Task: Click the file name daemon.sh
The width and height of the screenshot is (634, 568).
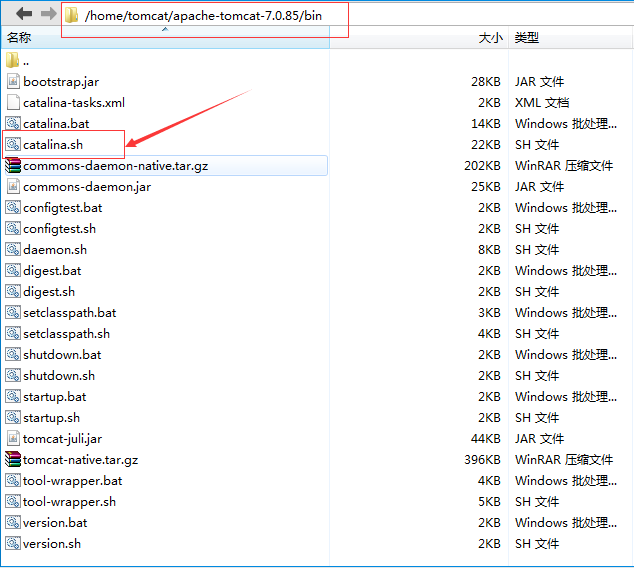Action: [x=55, y=250]
